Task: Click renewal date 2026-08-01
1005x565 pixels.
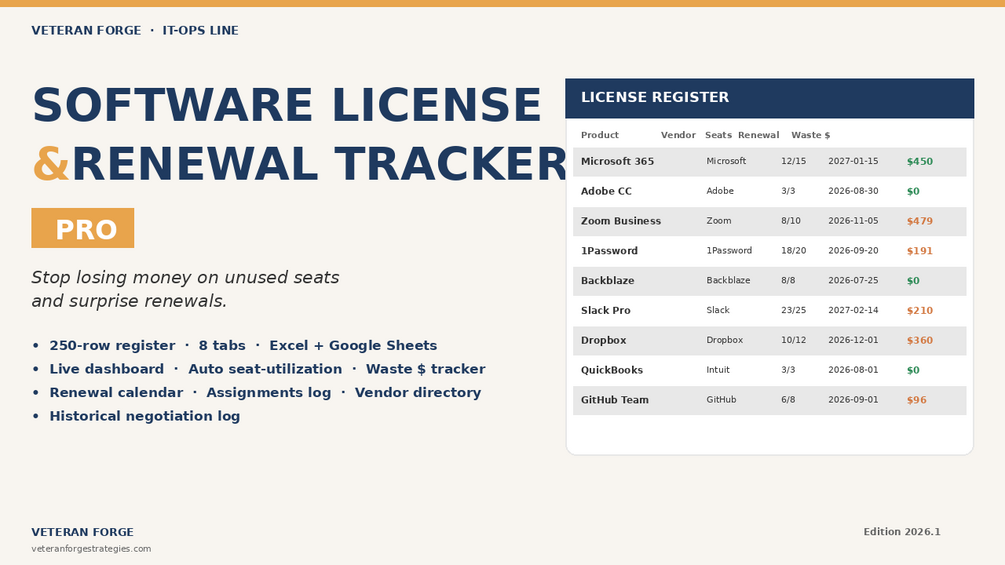Action: pyautogui.click(x=853, y=370)
